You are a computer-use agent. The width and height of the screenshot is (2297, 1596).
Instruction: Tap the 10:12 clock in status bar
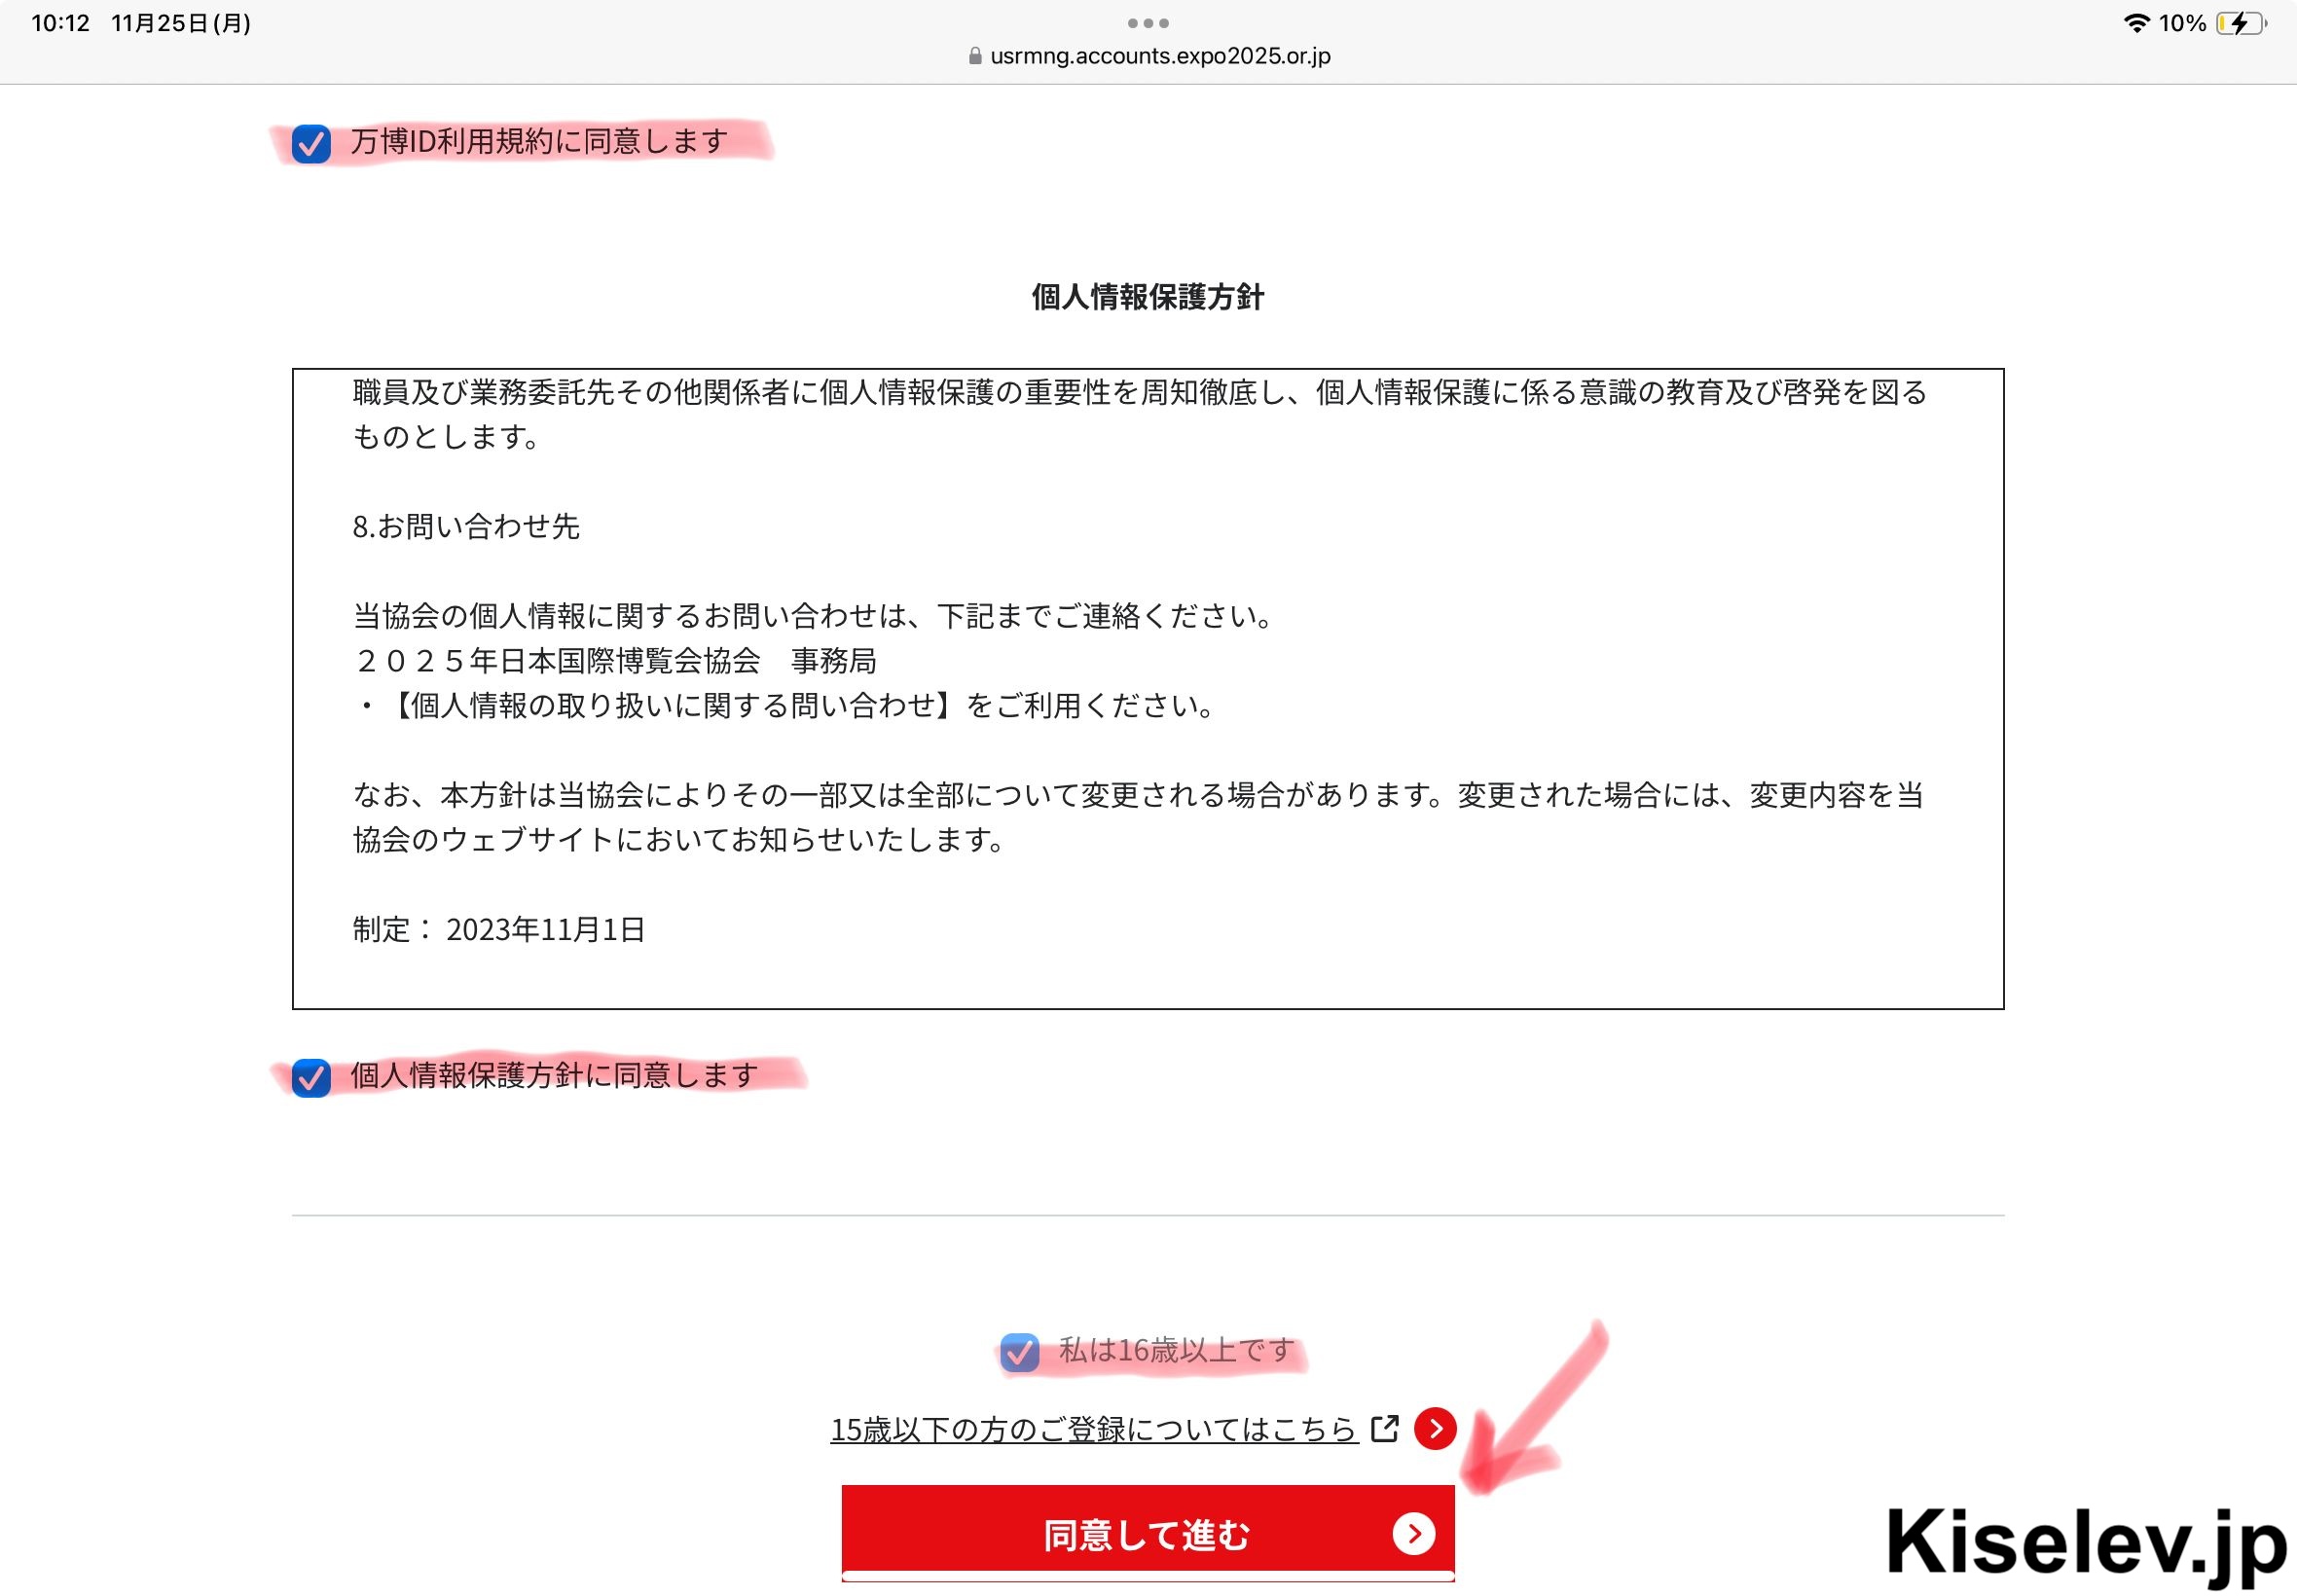tap(61, 23)
